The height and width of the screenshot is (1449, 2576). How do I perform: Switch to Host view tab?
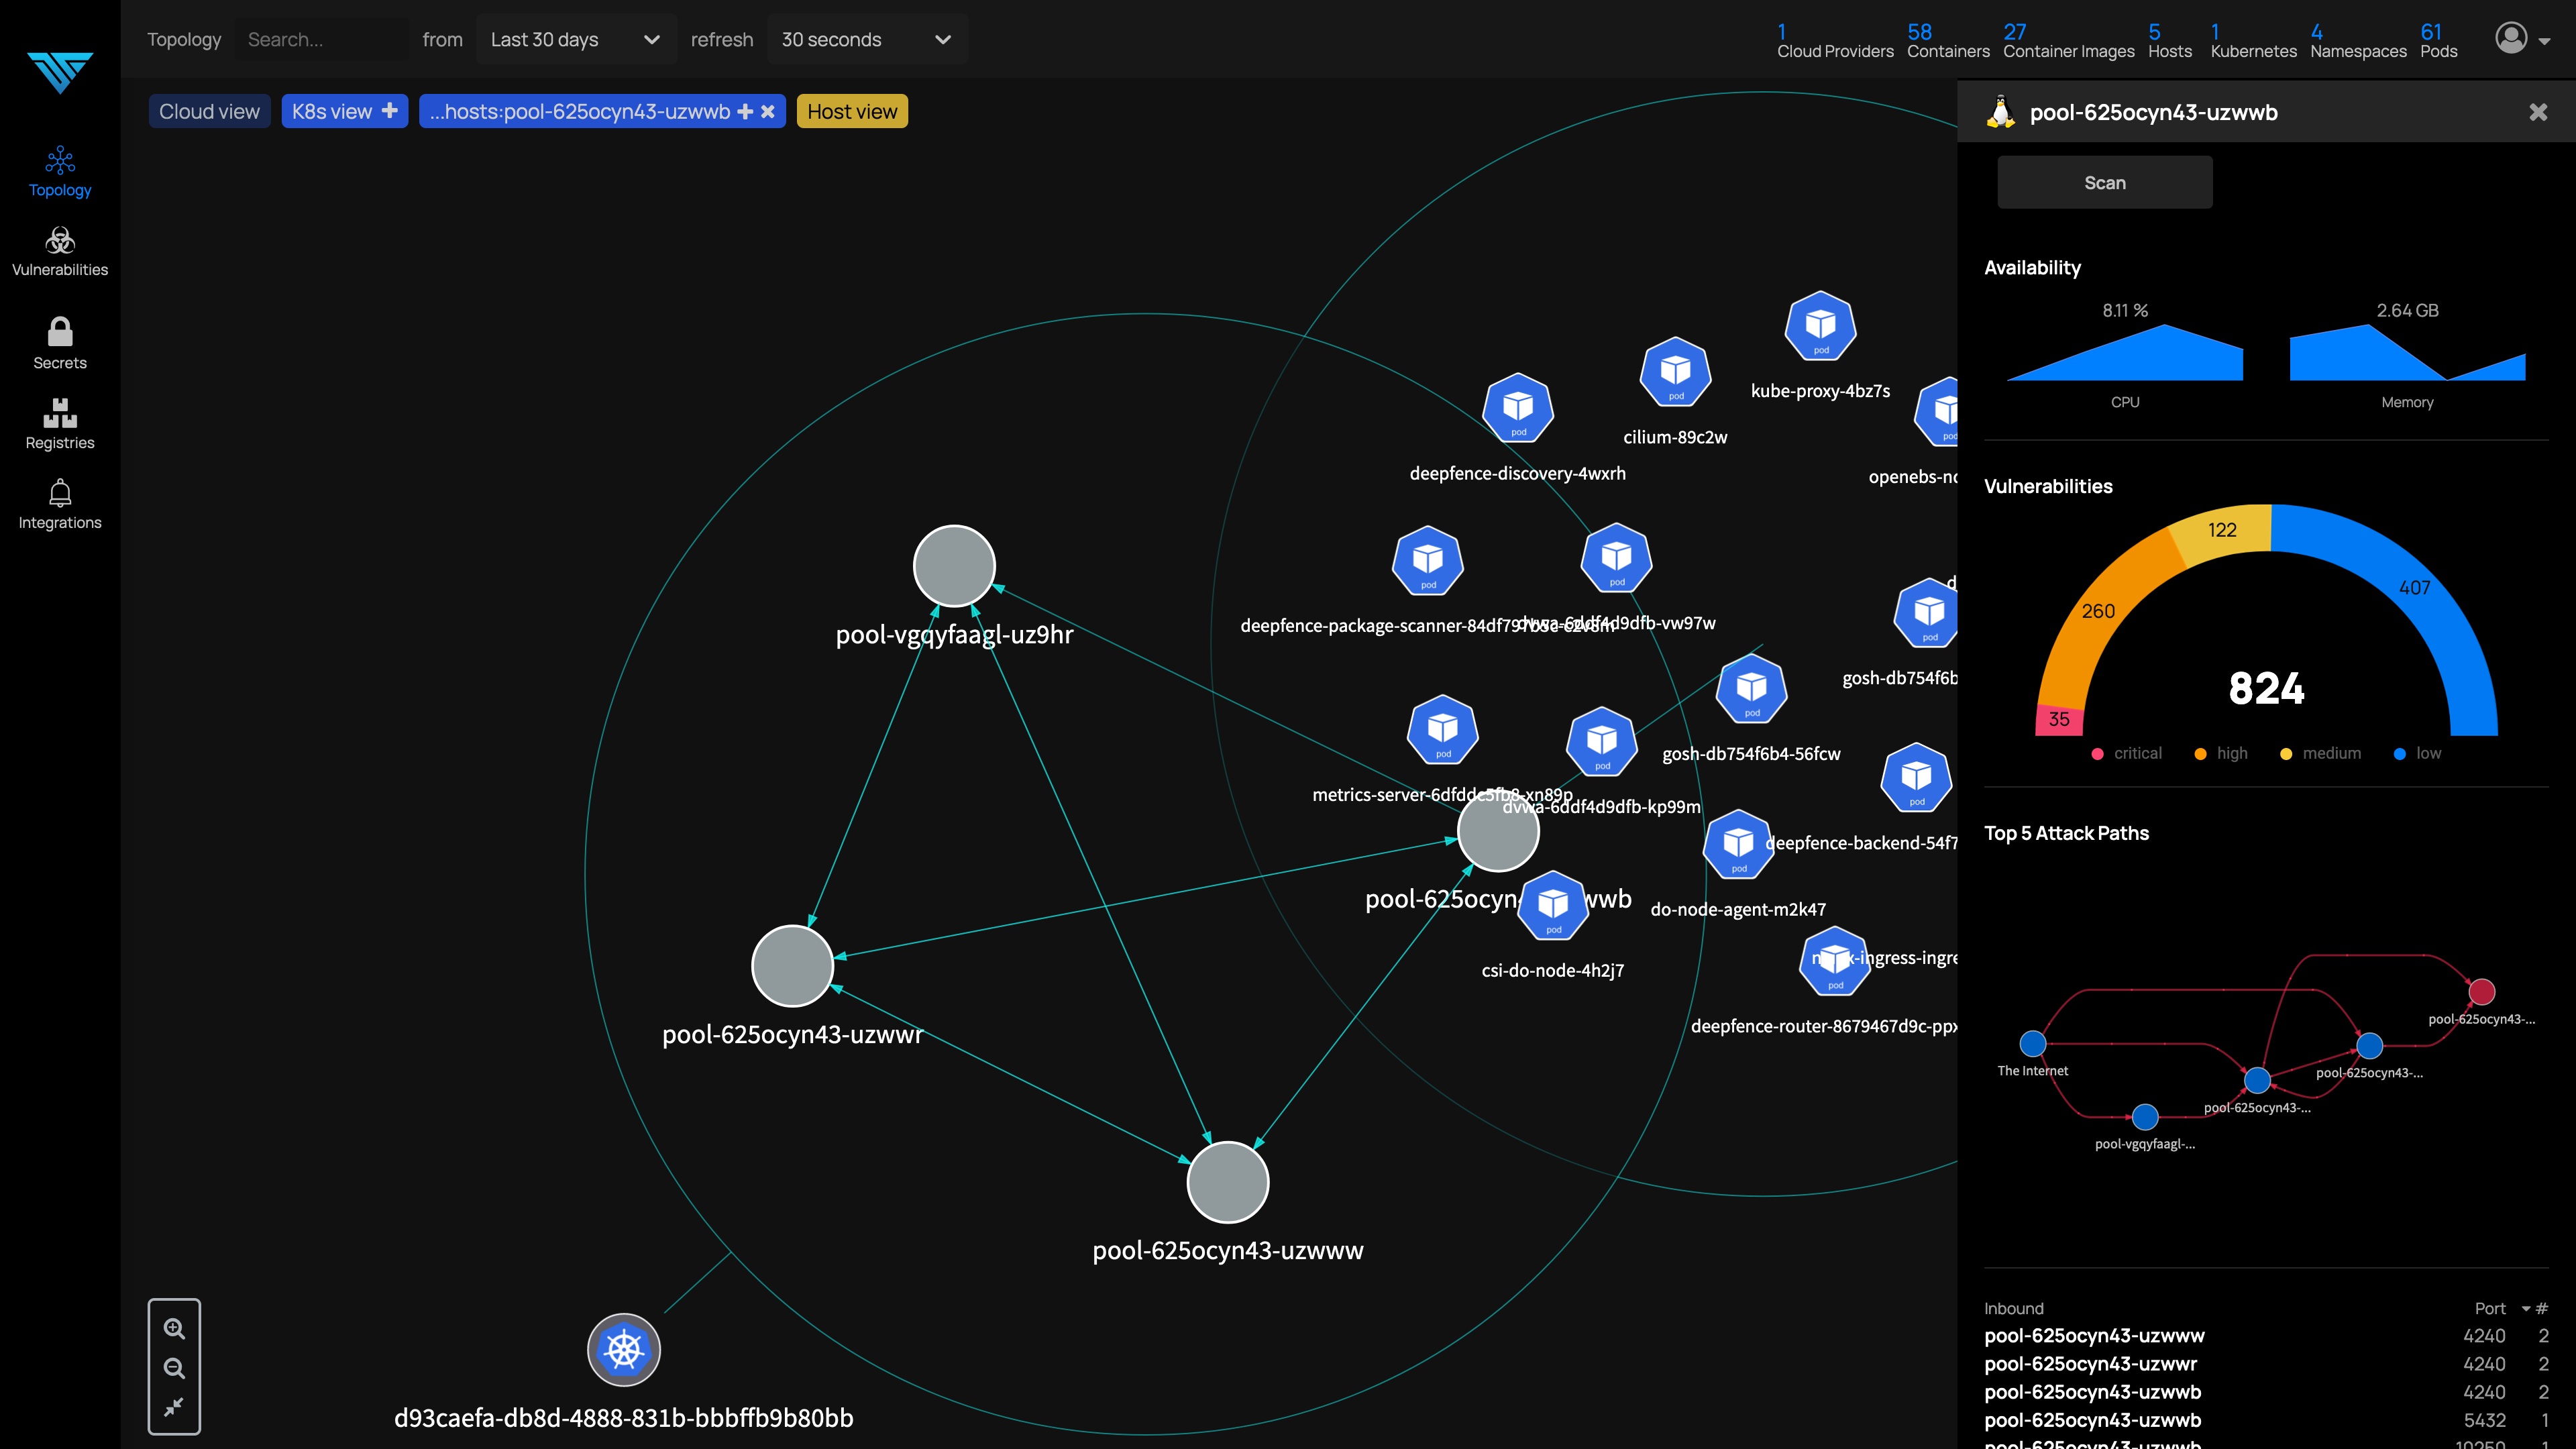pyautogui.click(x=852, y=111)
